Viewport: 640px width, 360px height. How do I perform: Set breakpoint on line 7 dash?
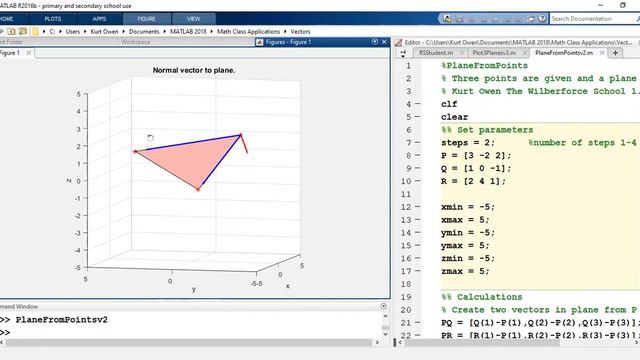point(418,142)
